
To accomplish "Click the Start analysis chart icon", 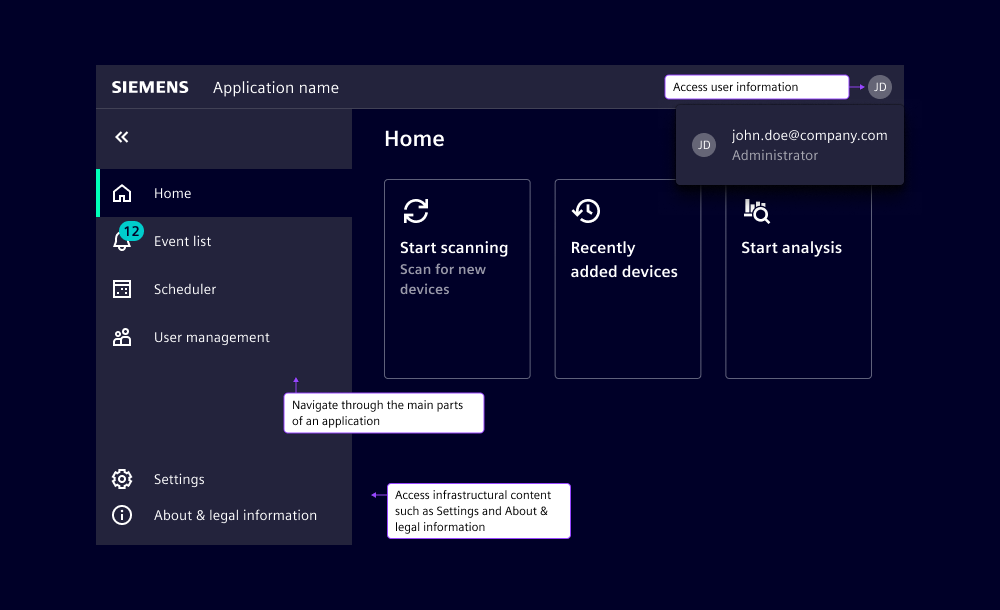I will pyautogui.click(x=757, y=211).
